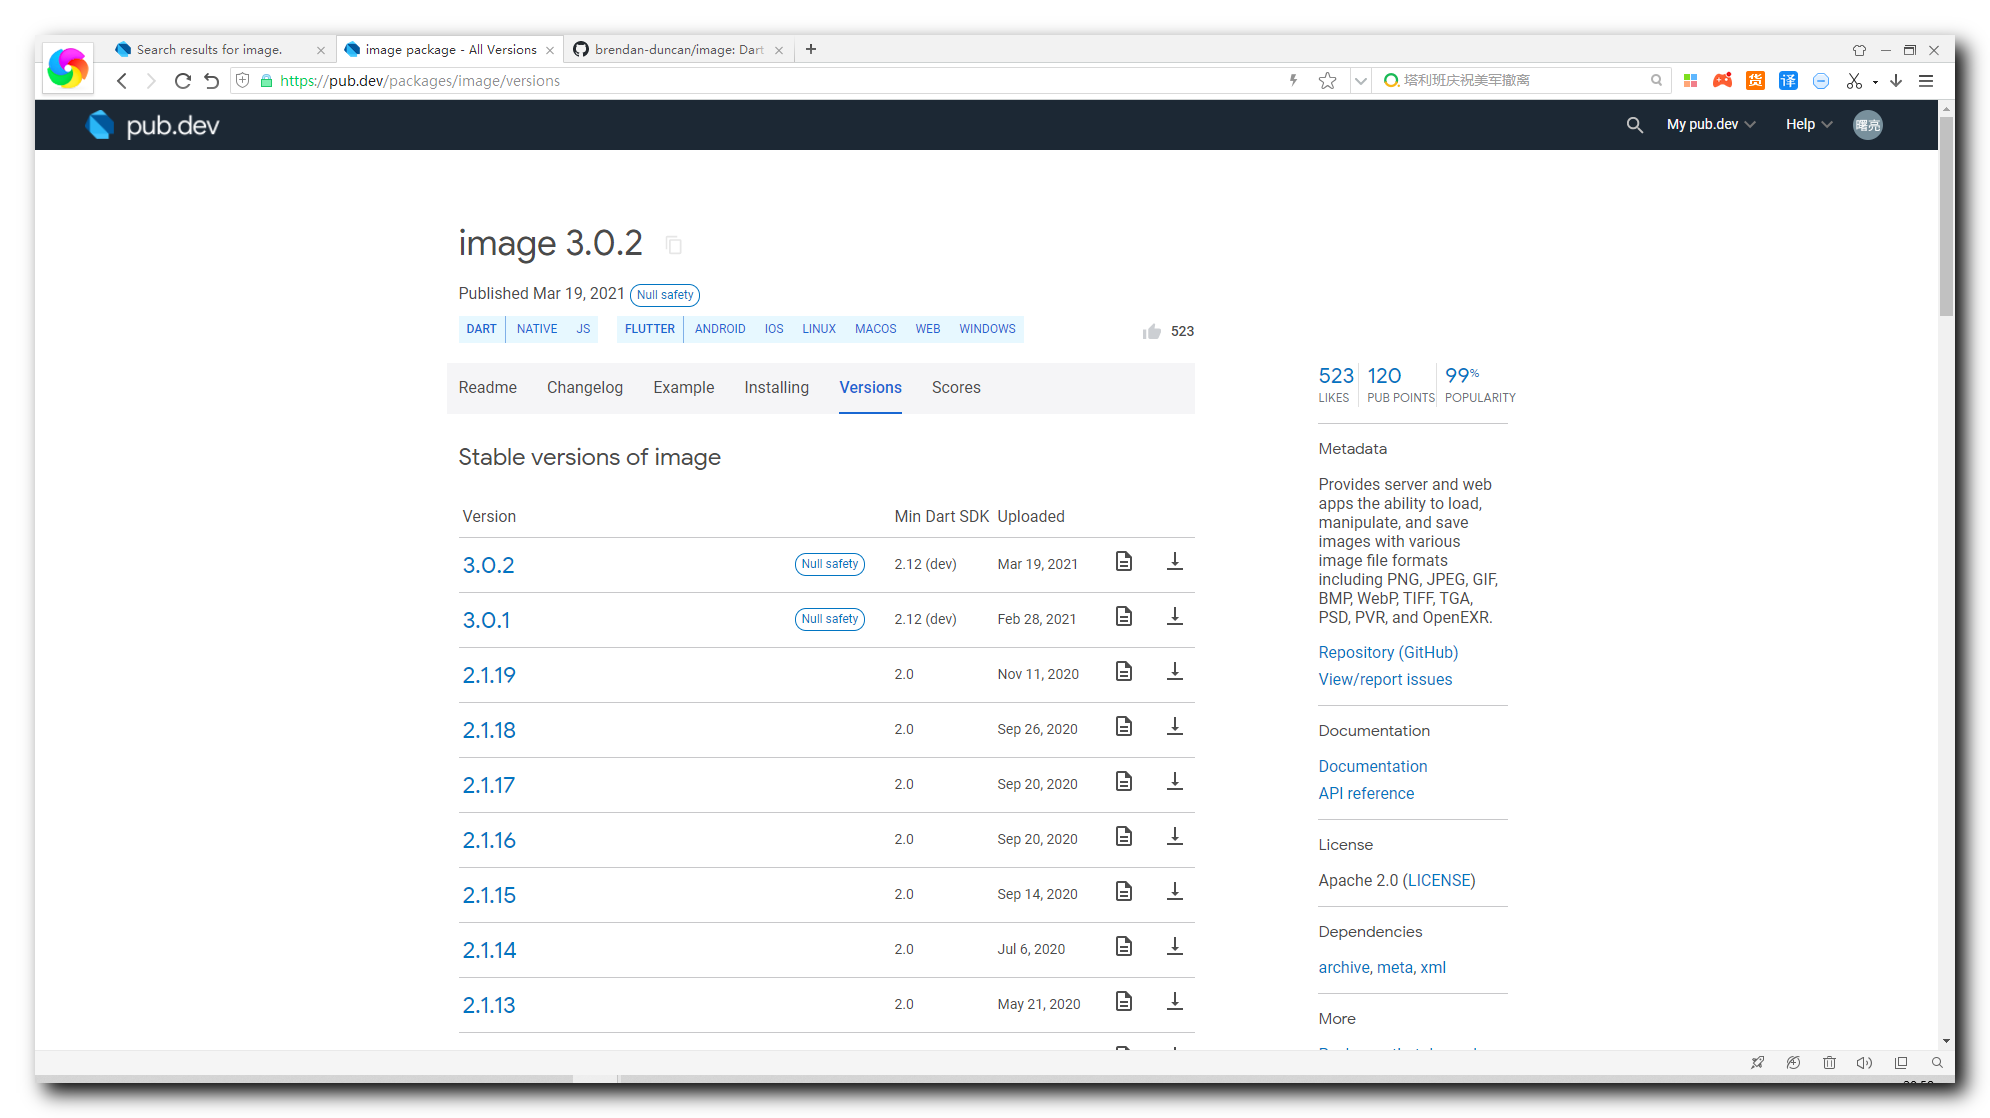The width and height of the screenshot is (1990, 1118).
Task: Reload the page with browser refresh icon
Action: tap(182, 81)
